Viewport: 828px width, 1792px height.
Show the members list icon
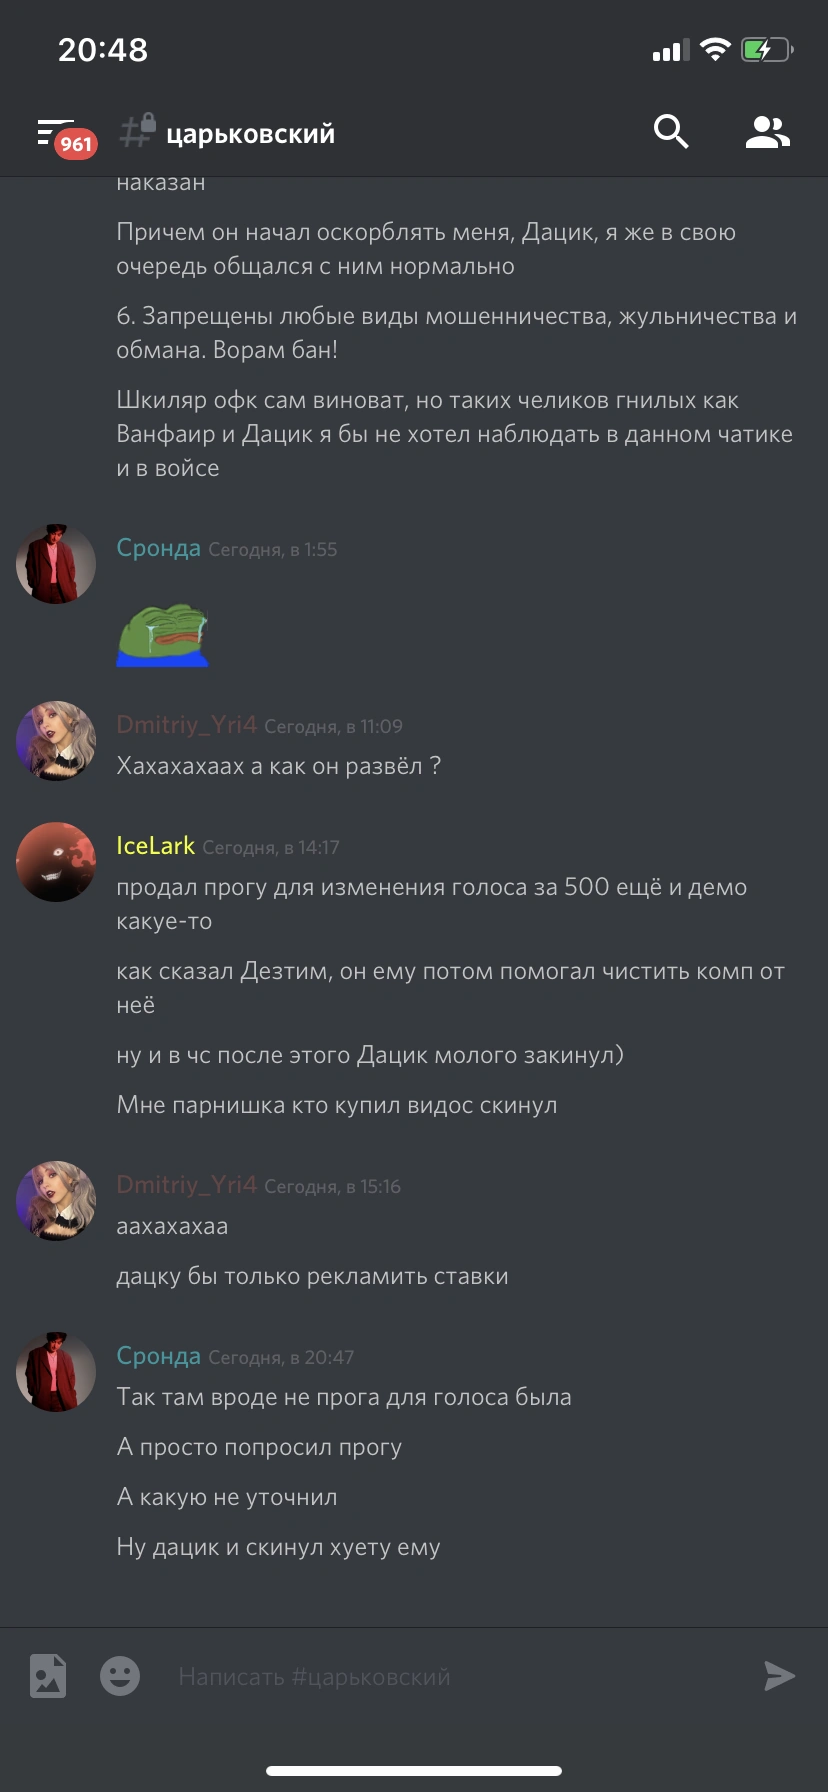[768, 132]
